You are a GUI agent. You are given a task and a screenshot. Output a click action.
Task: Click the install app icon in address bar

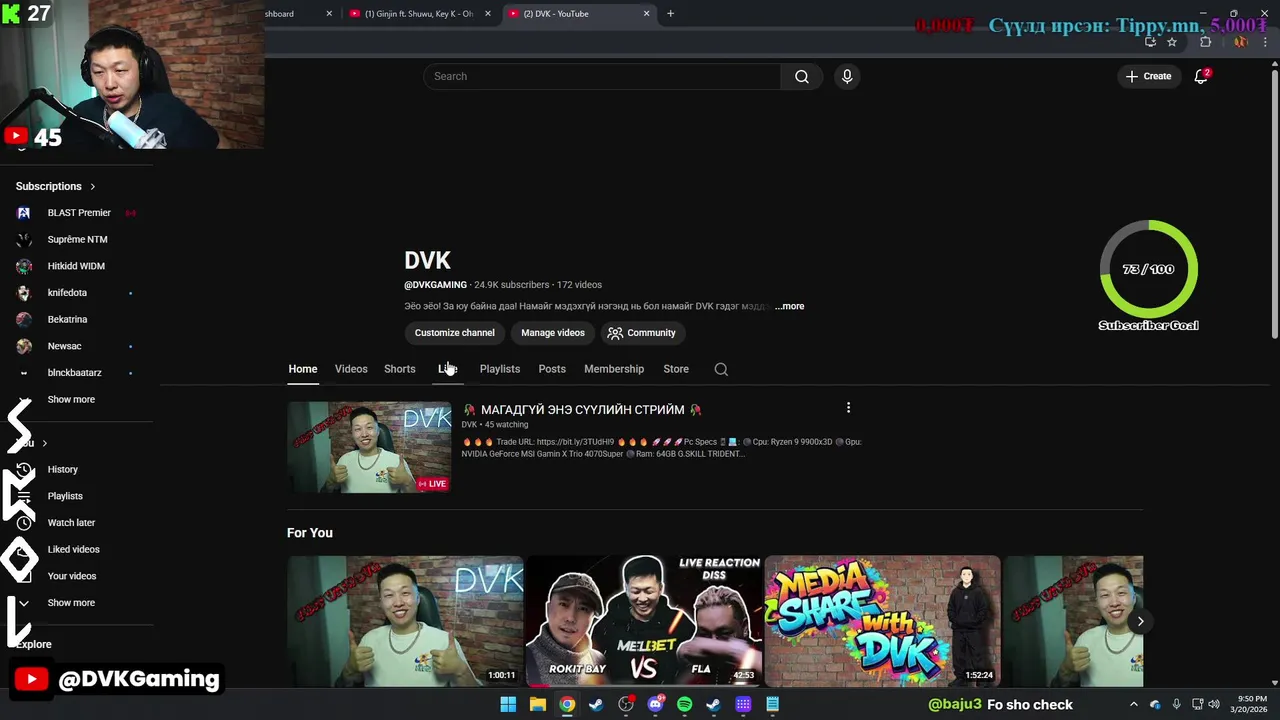point(1151,42)
